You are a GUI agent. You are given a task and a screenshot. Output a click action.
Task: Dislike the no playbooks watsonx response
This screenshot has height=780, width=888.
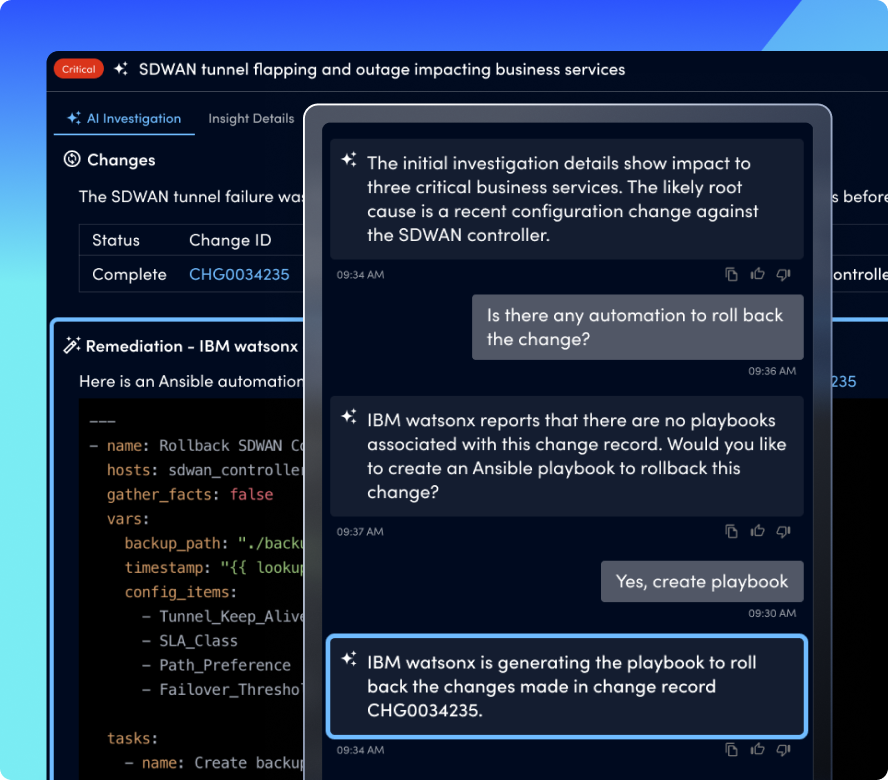pos(783,531)
